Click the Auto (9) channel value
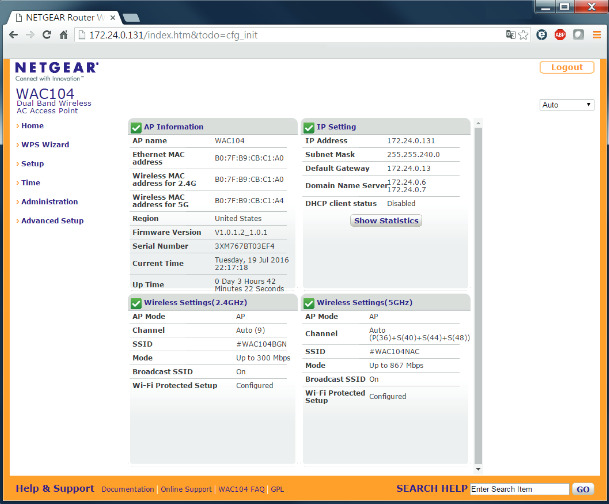Viewport: 609px width, 504px height. click(251, 330)
